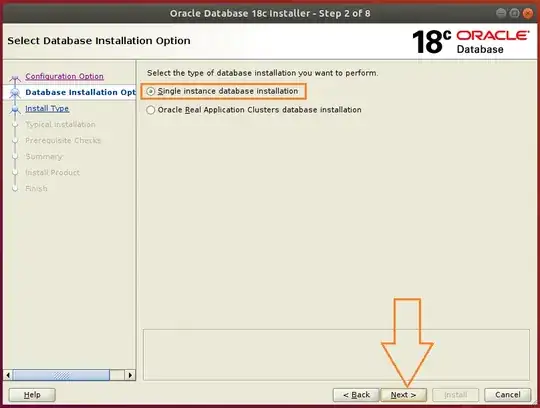Open the Help button
This screenshot has height=408, width=540.
tap(32, 395)
